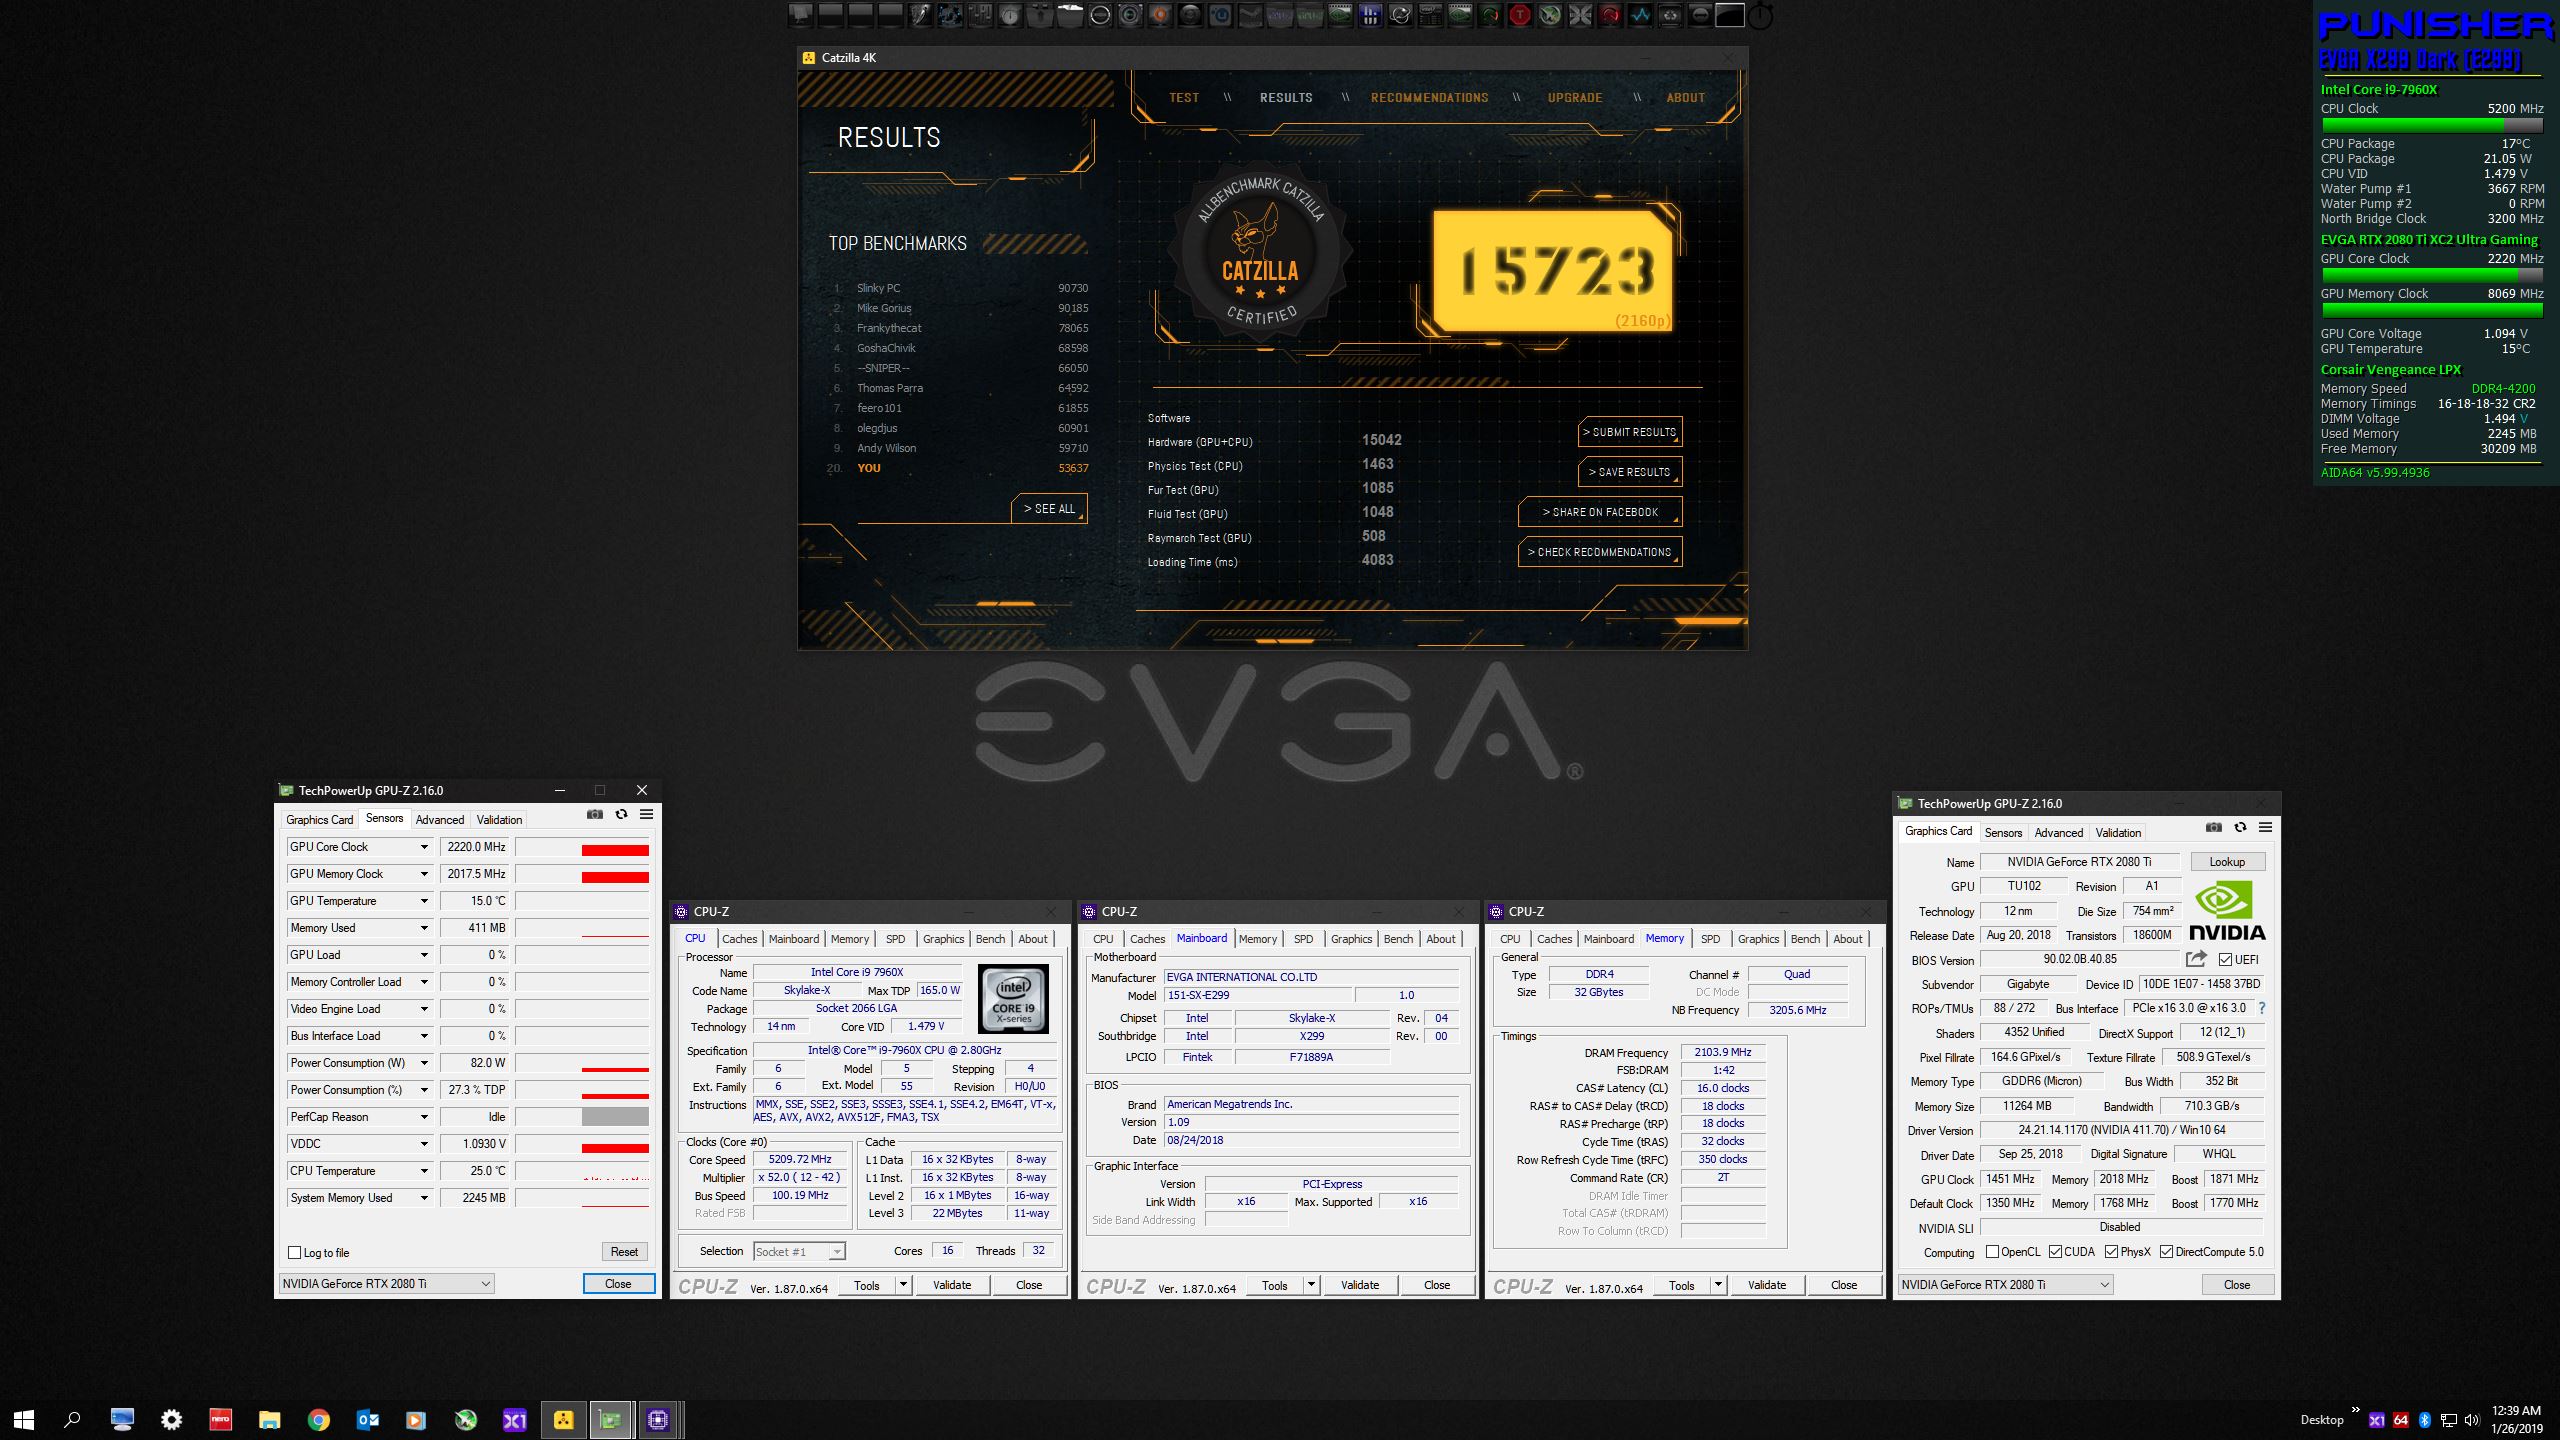Launch Google Chrome from the taskbar

[x=318, y=1419]
